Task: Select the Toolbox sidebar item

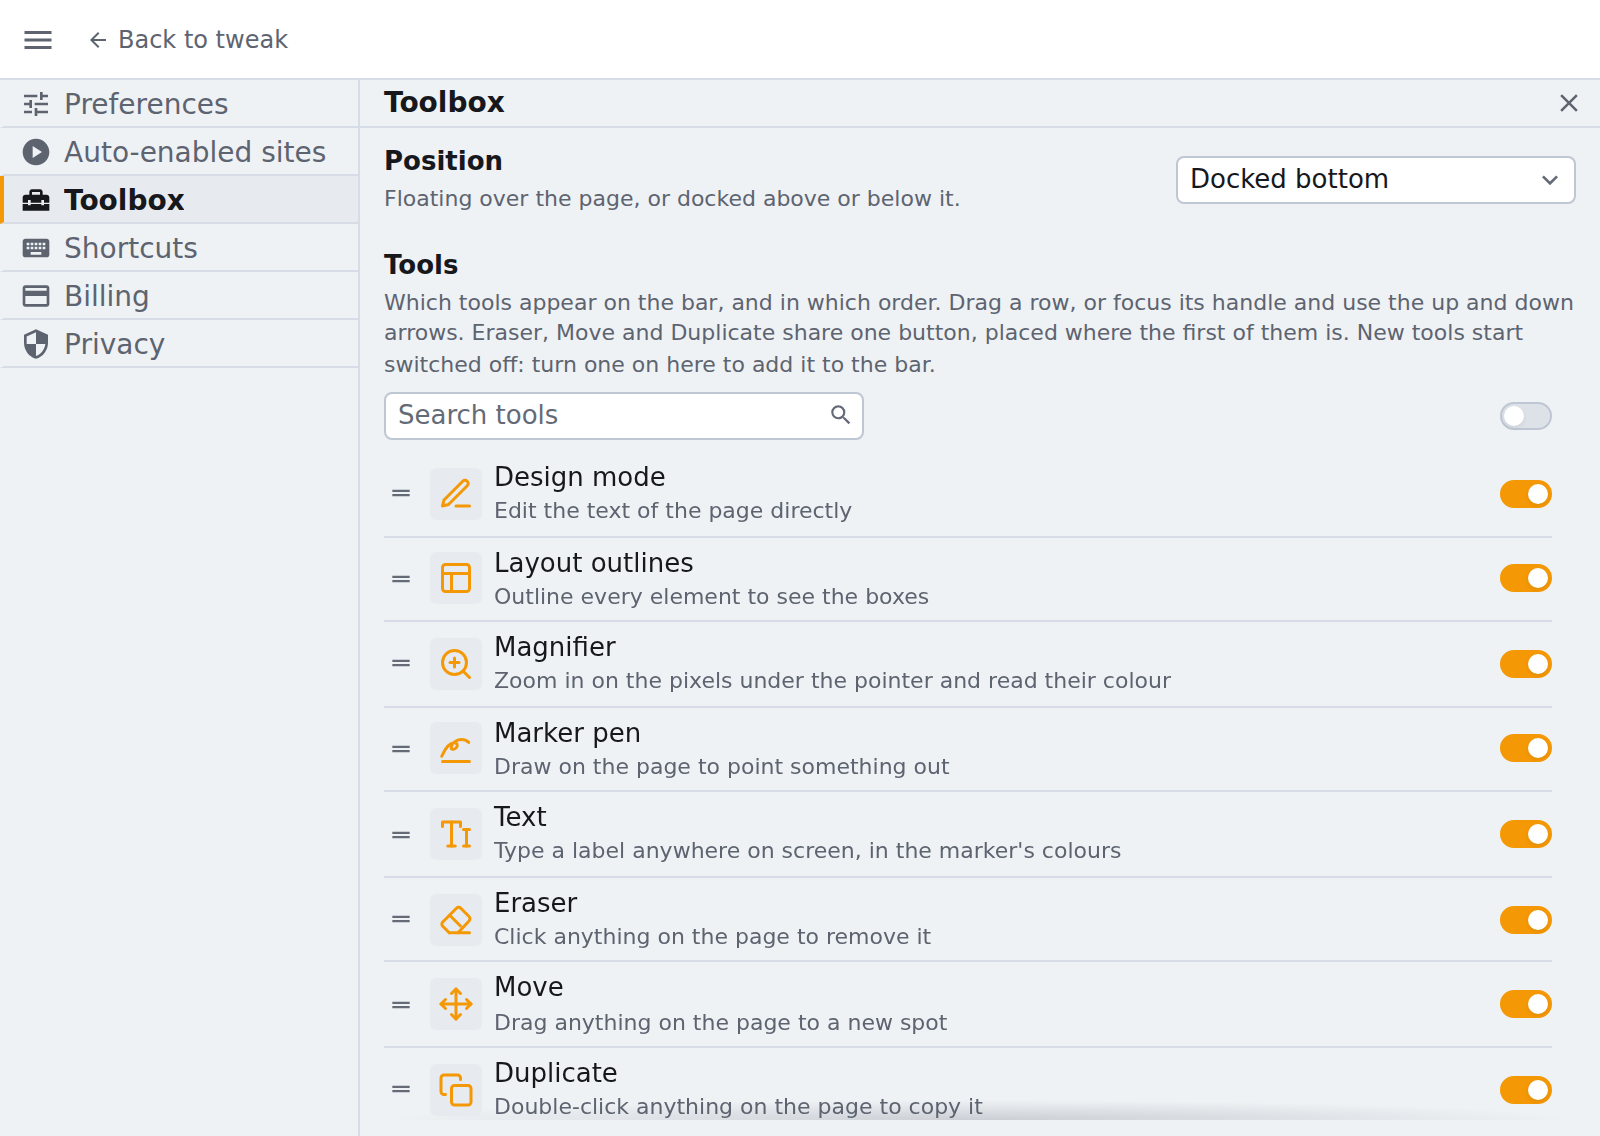Action: (180, 200)
